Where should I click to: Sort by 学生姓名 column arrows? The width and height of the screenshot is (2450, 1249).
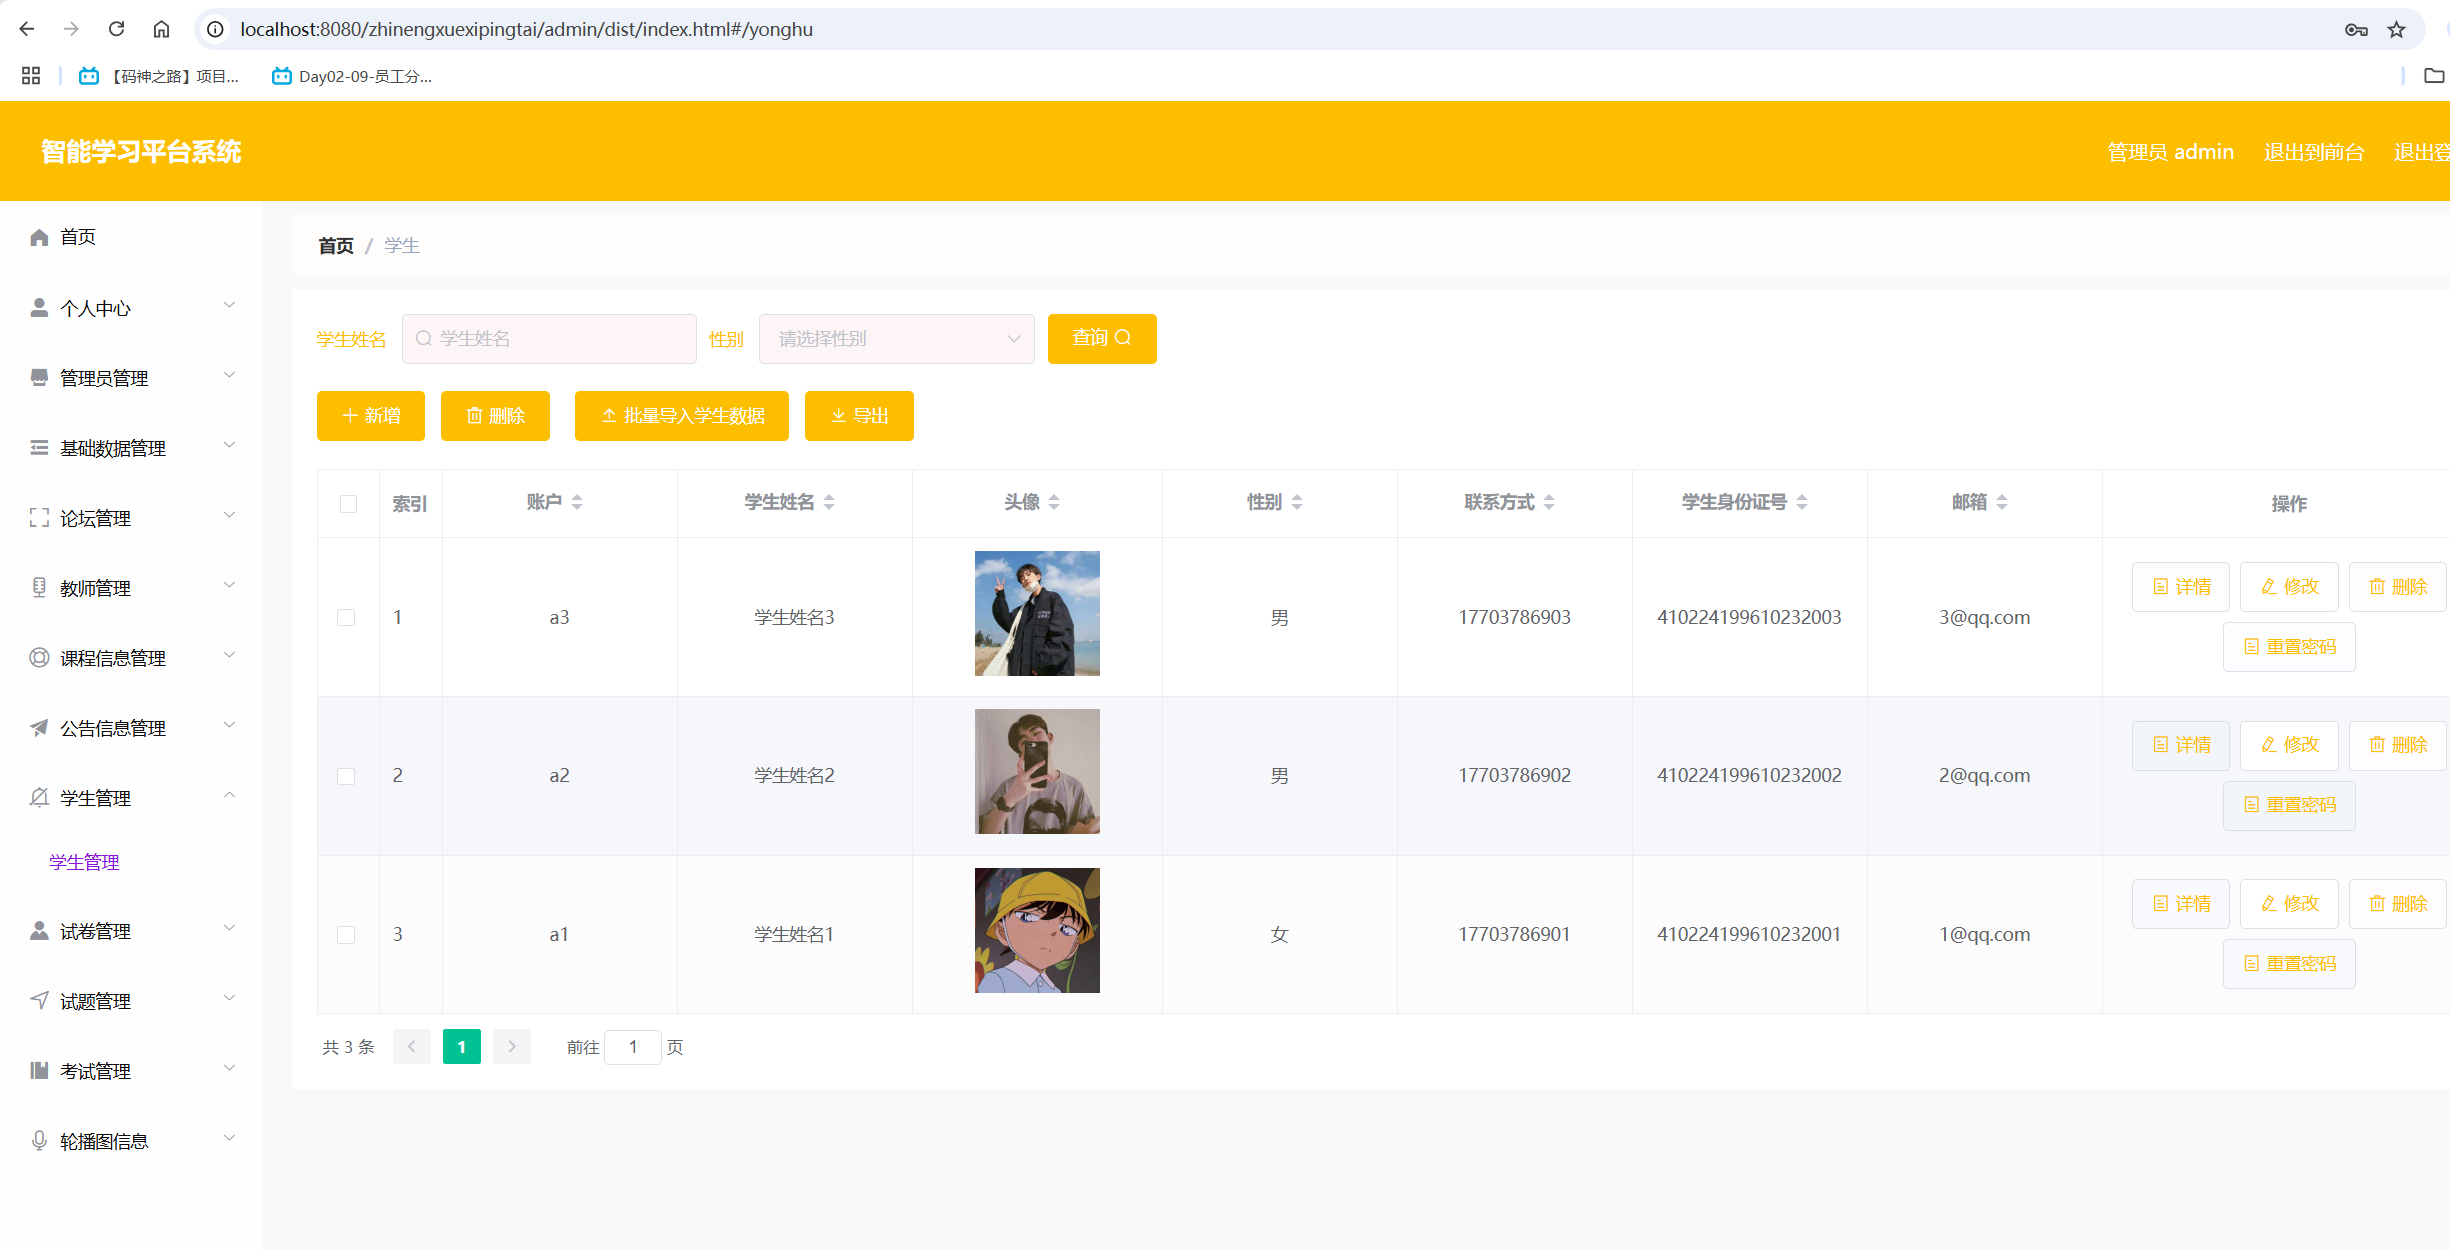[829, 502]
